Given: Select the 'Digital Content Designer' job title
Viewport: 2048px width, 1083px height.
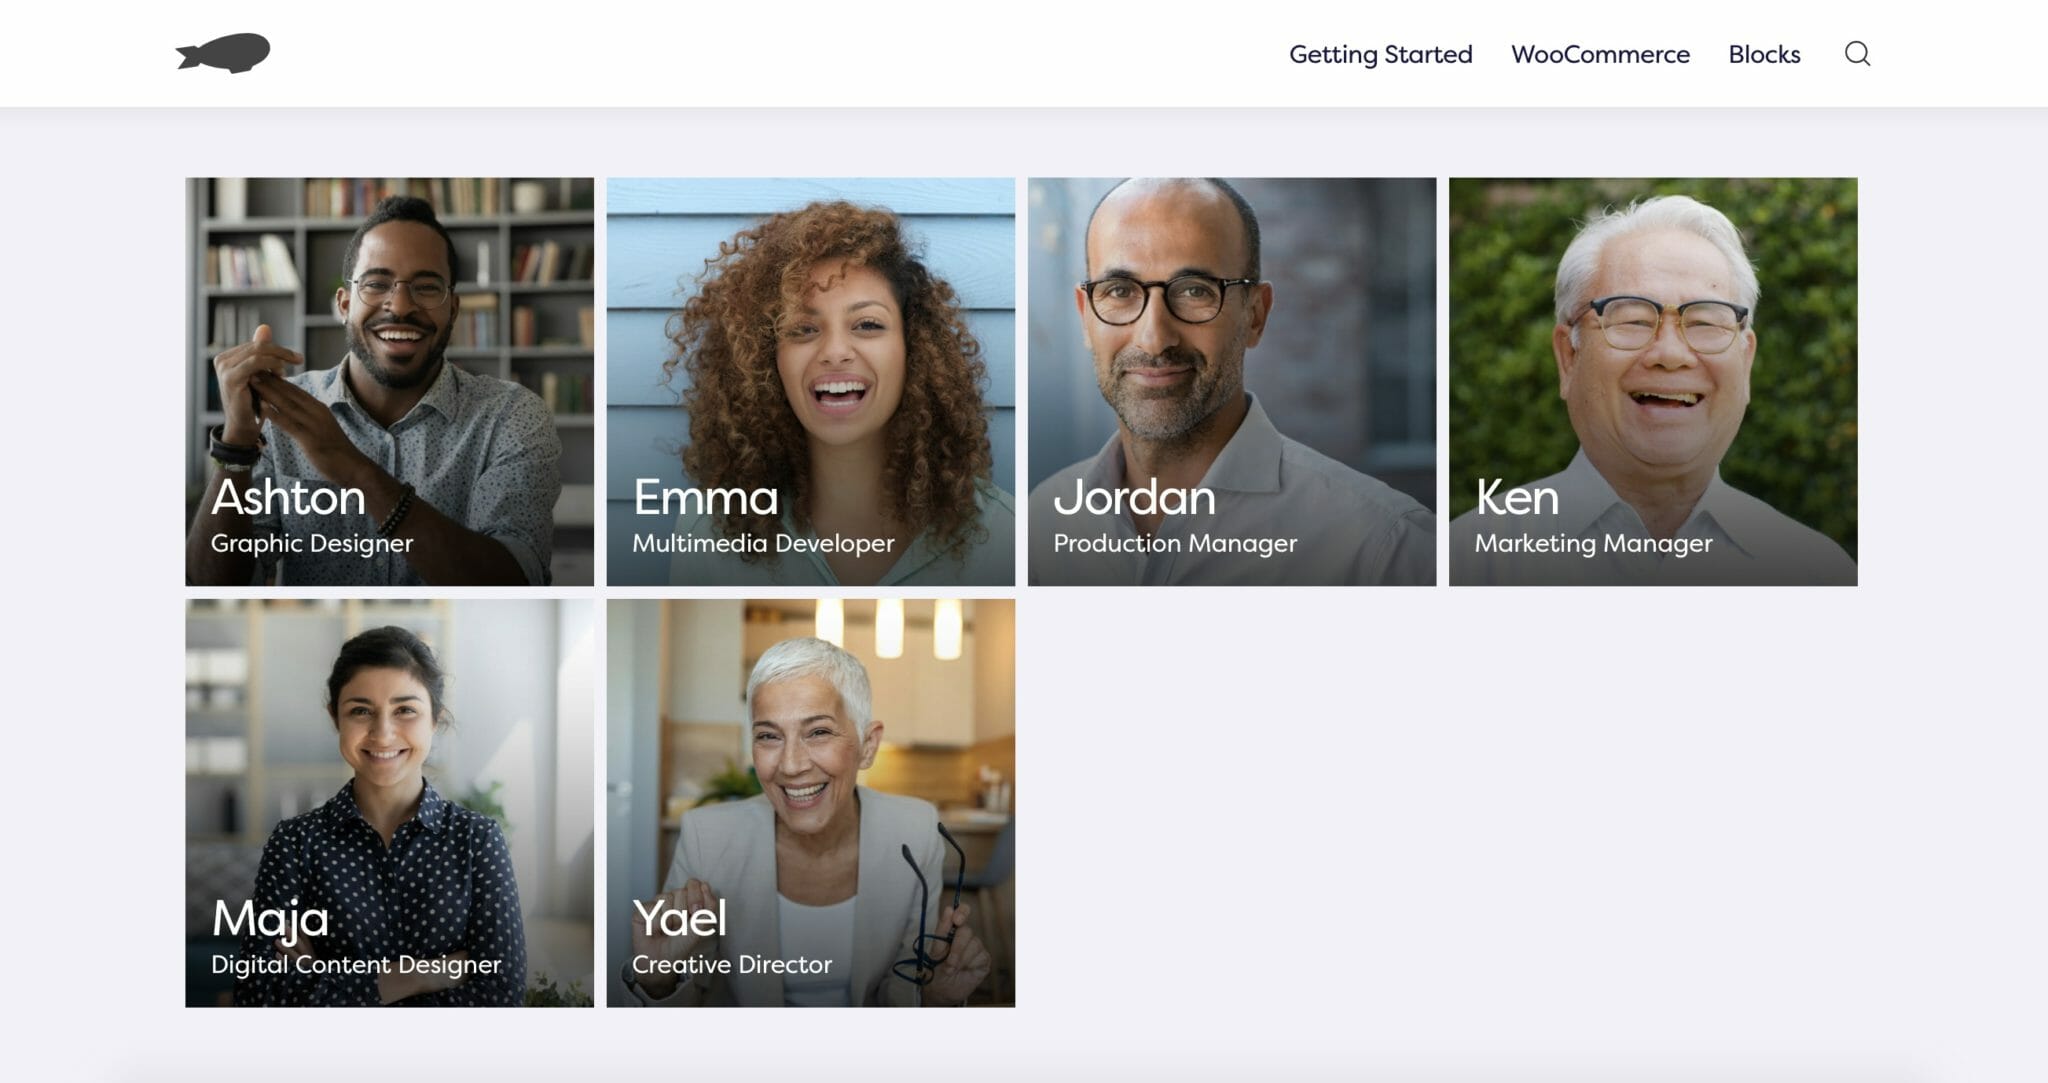Looking at the screenshot, I should pyautogui.click(x=356, y=964).
